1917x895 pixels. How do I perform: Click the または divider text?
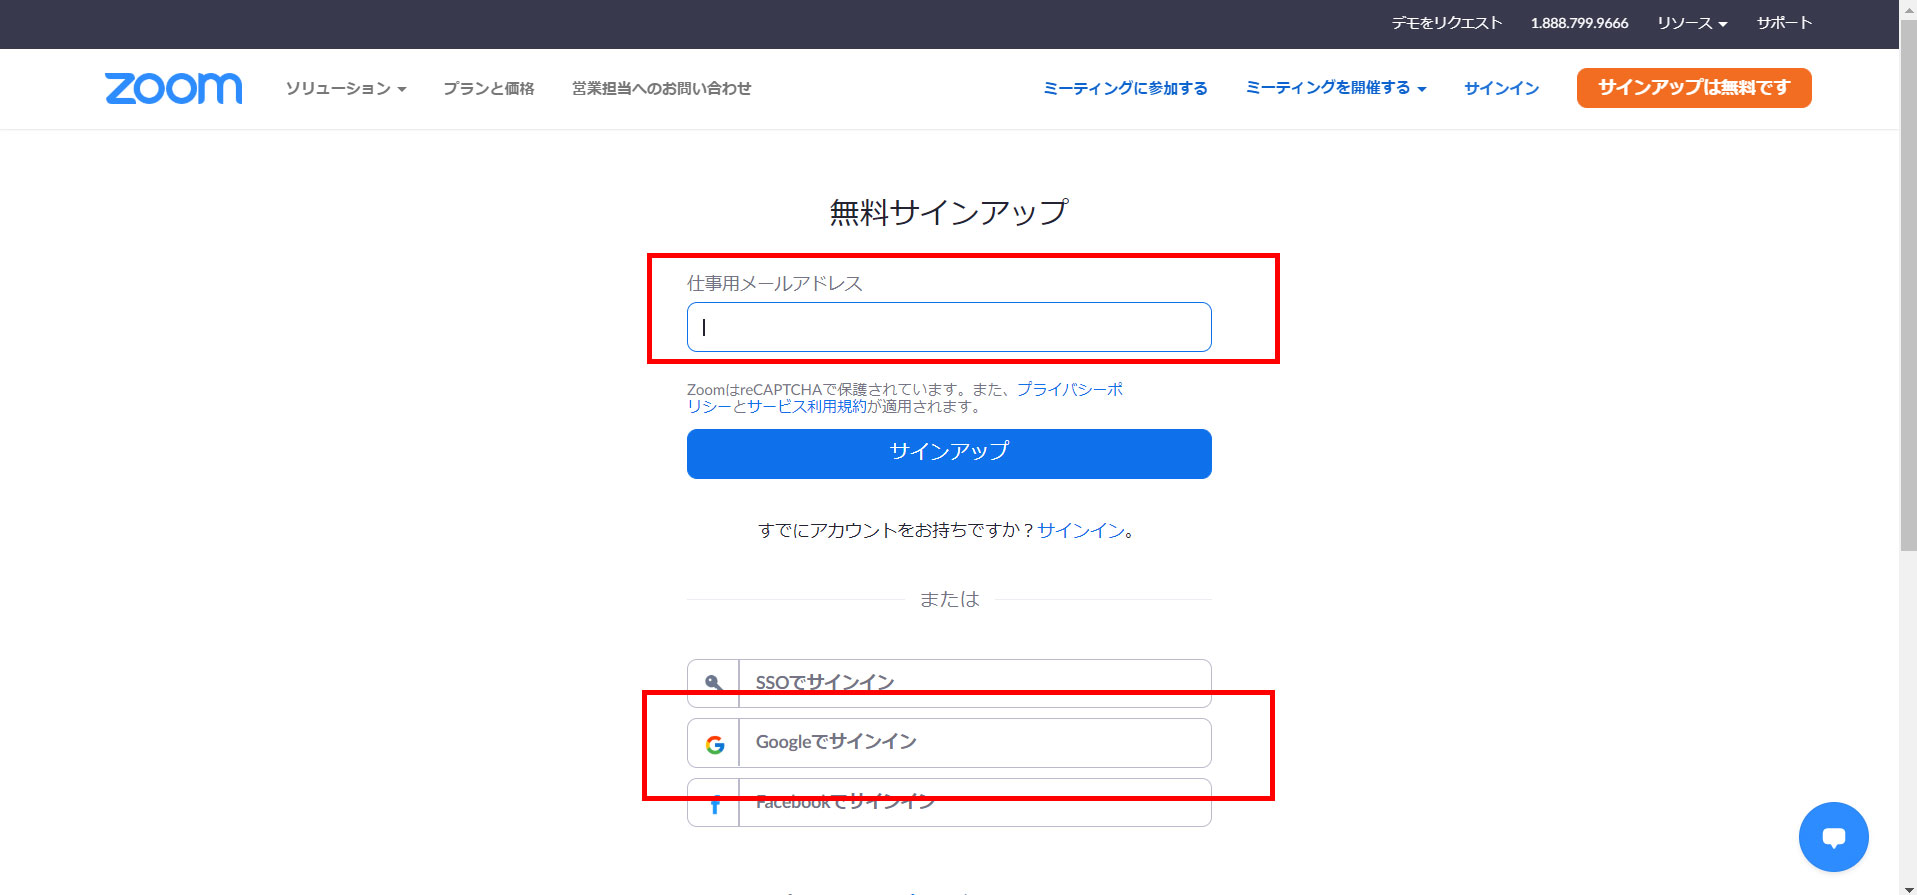pyautogui.click(x=949, y=599)
